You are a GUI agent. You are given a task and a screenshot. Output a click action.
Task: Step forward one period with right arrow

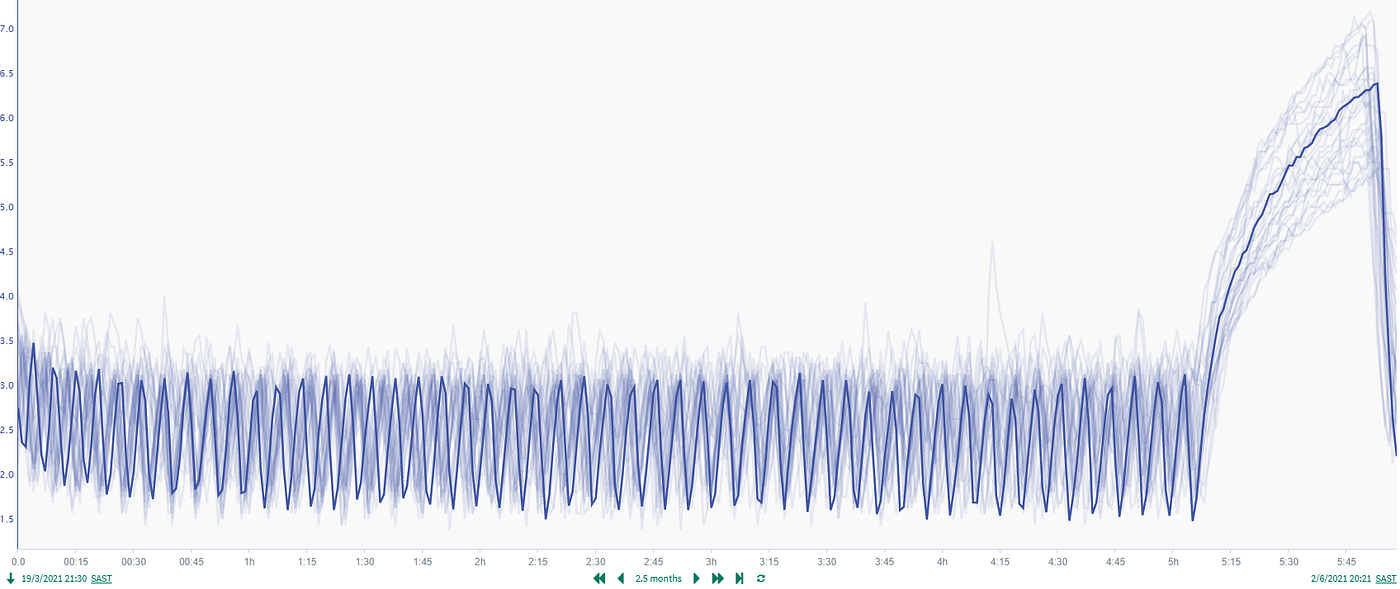tap(697, 579)
